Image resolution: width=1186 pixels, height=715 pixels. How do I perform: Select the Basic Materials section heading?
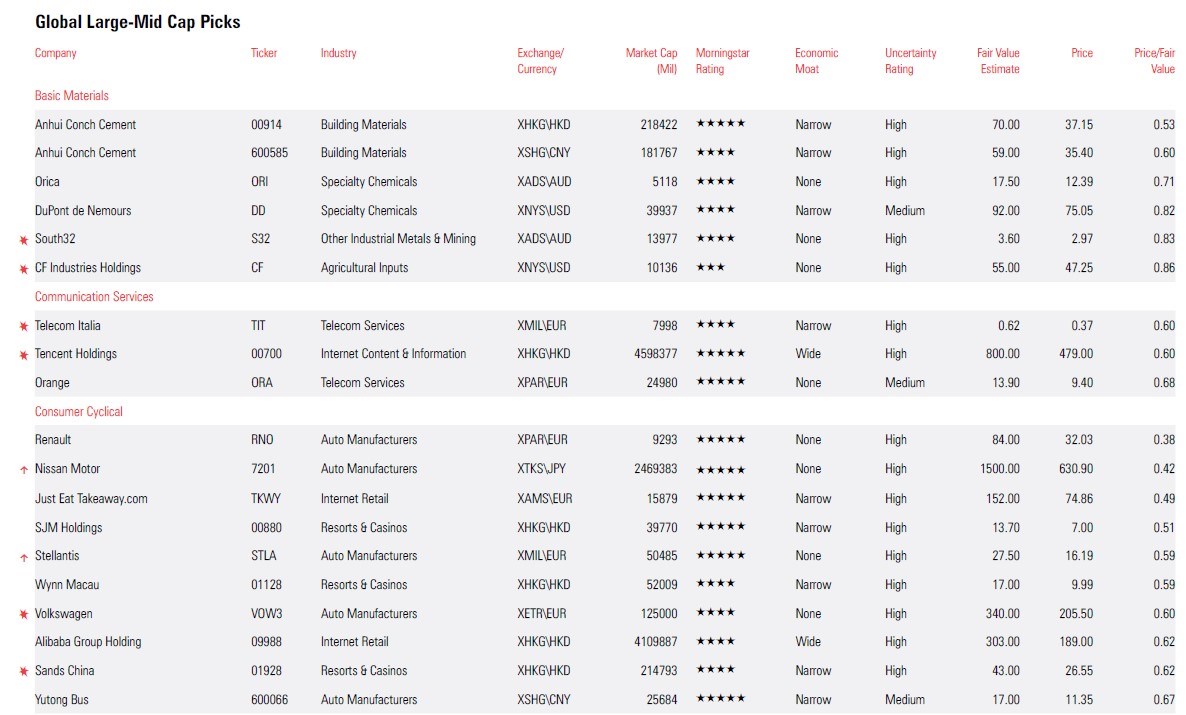pos(72,96)
